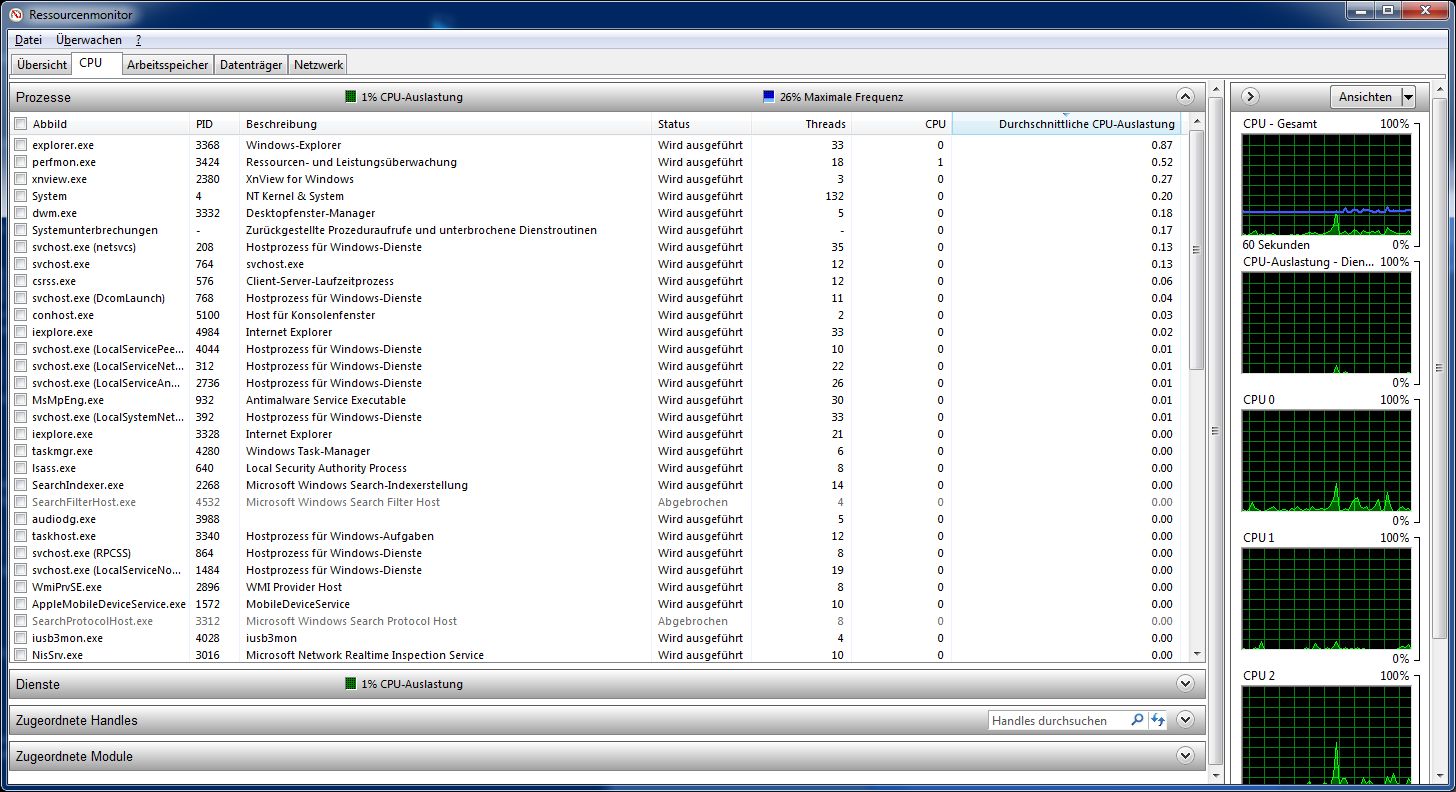Select the iexplore.exe row with PID 4984
This screenshot has width=1456, height=792.
(x=594, y=332)
